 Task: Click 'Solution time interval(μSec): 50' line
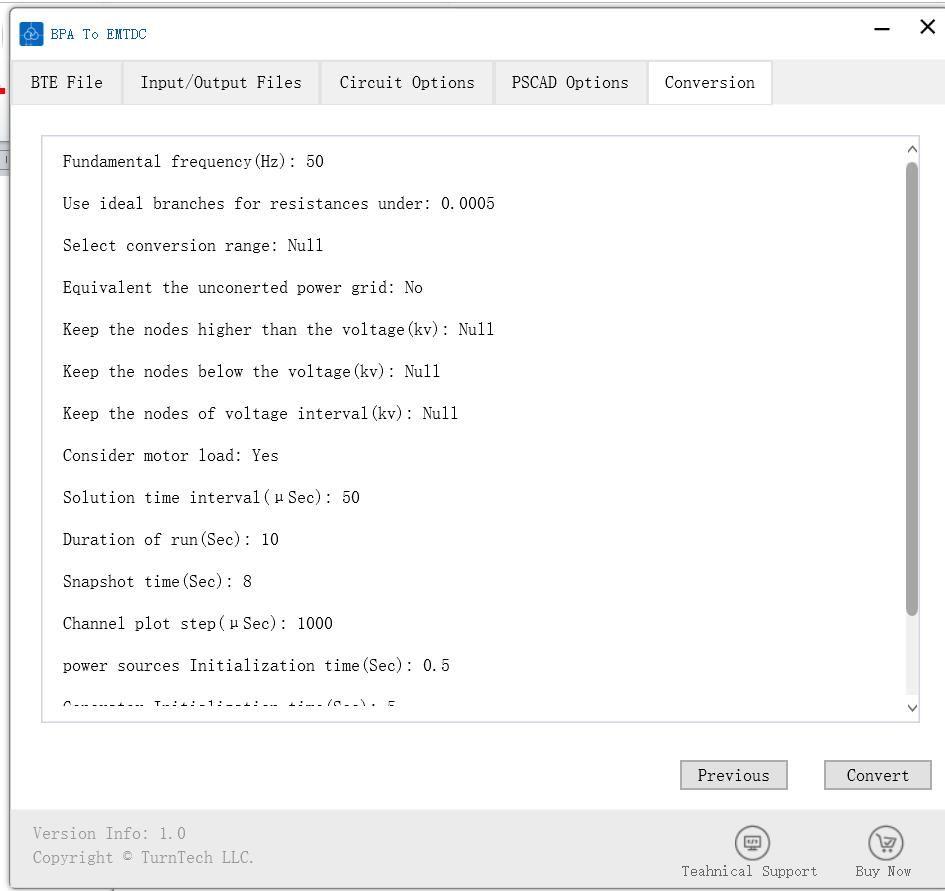tap(211, 497)
